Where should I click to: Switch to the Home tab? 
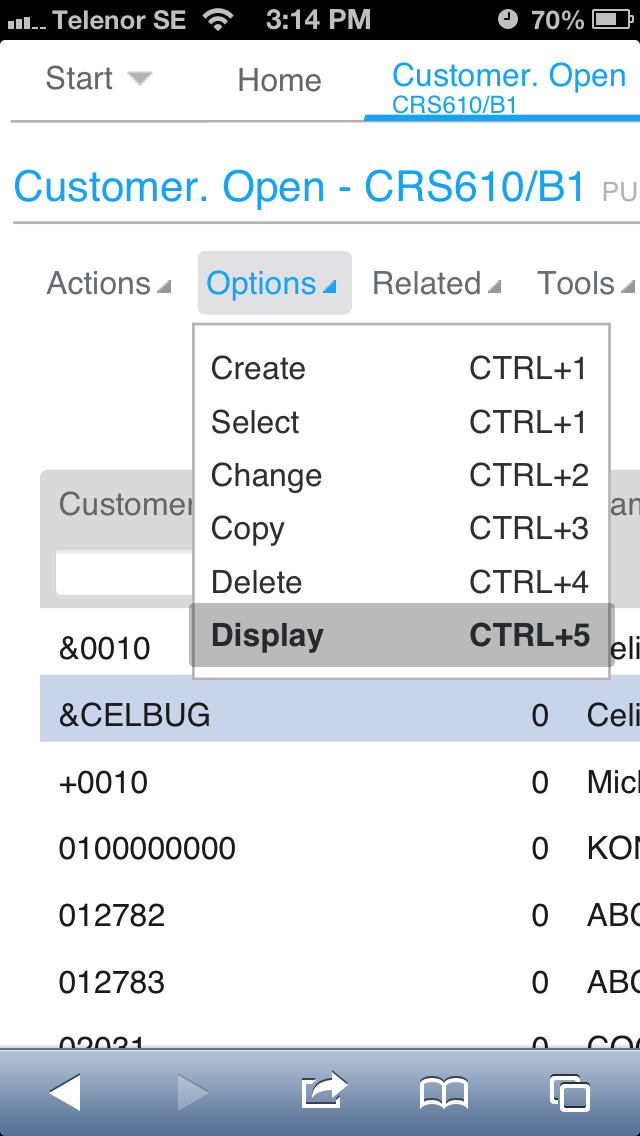[278, 80]
